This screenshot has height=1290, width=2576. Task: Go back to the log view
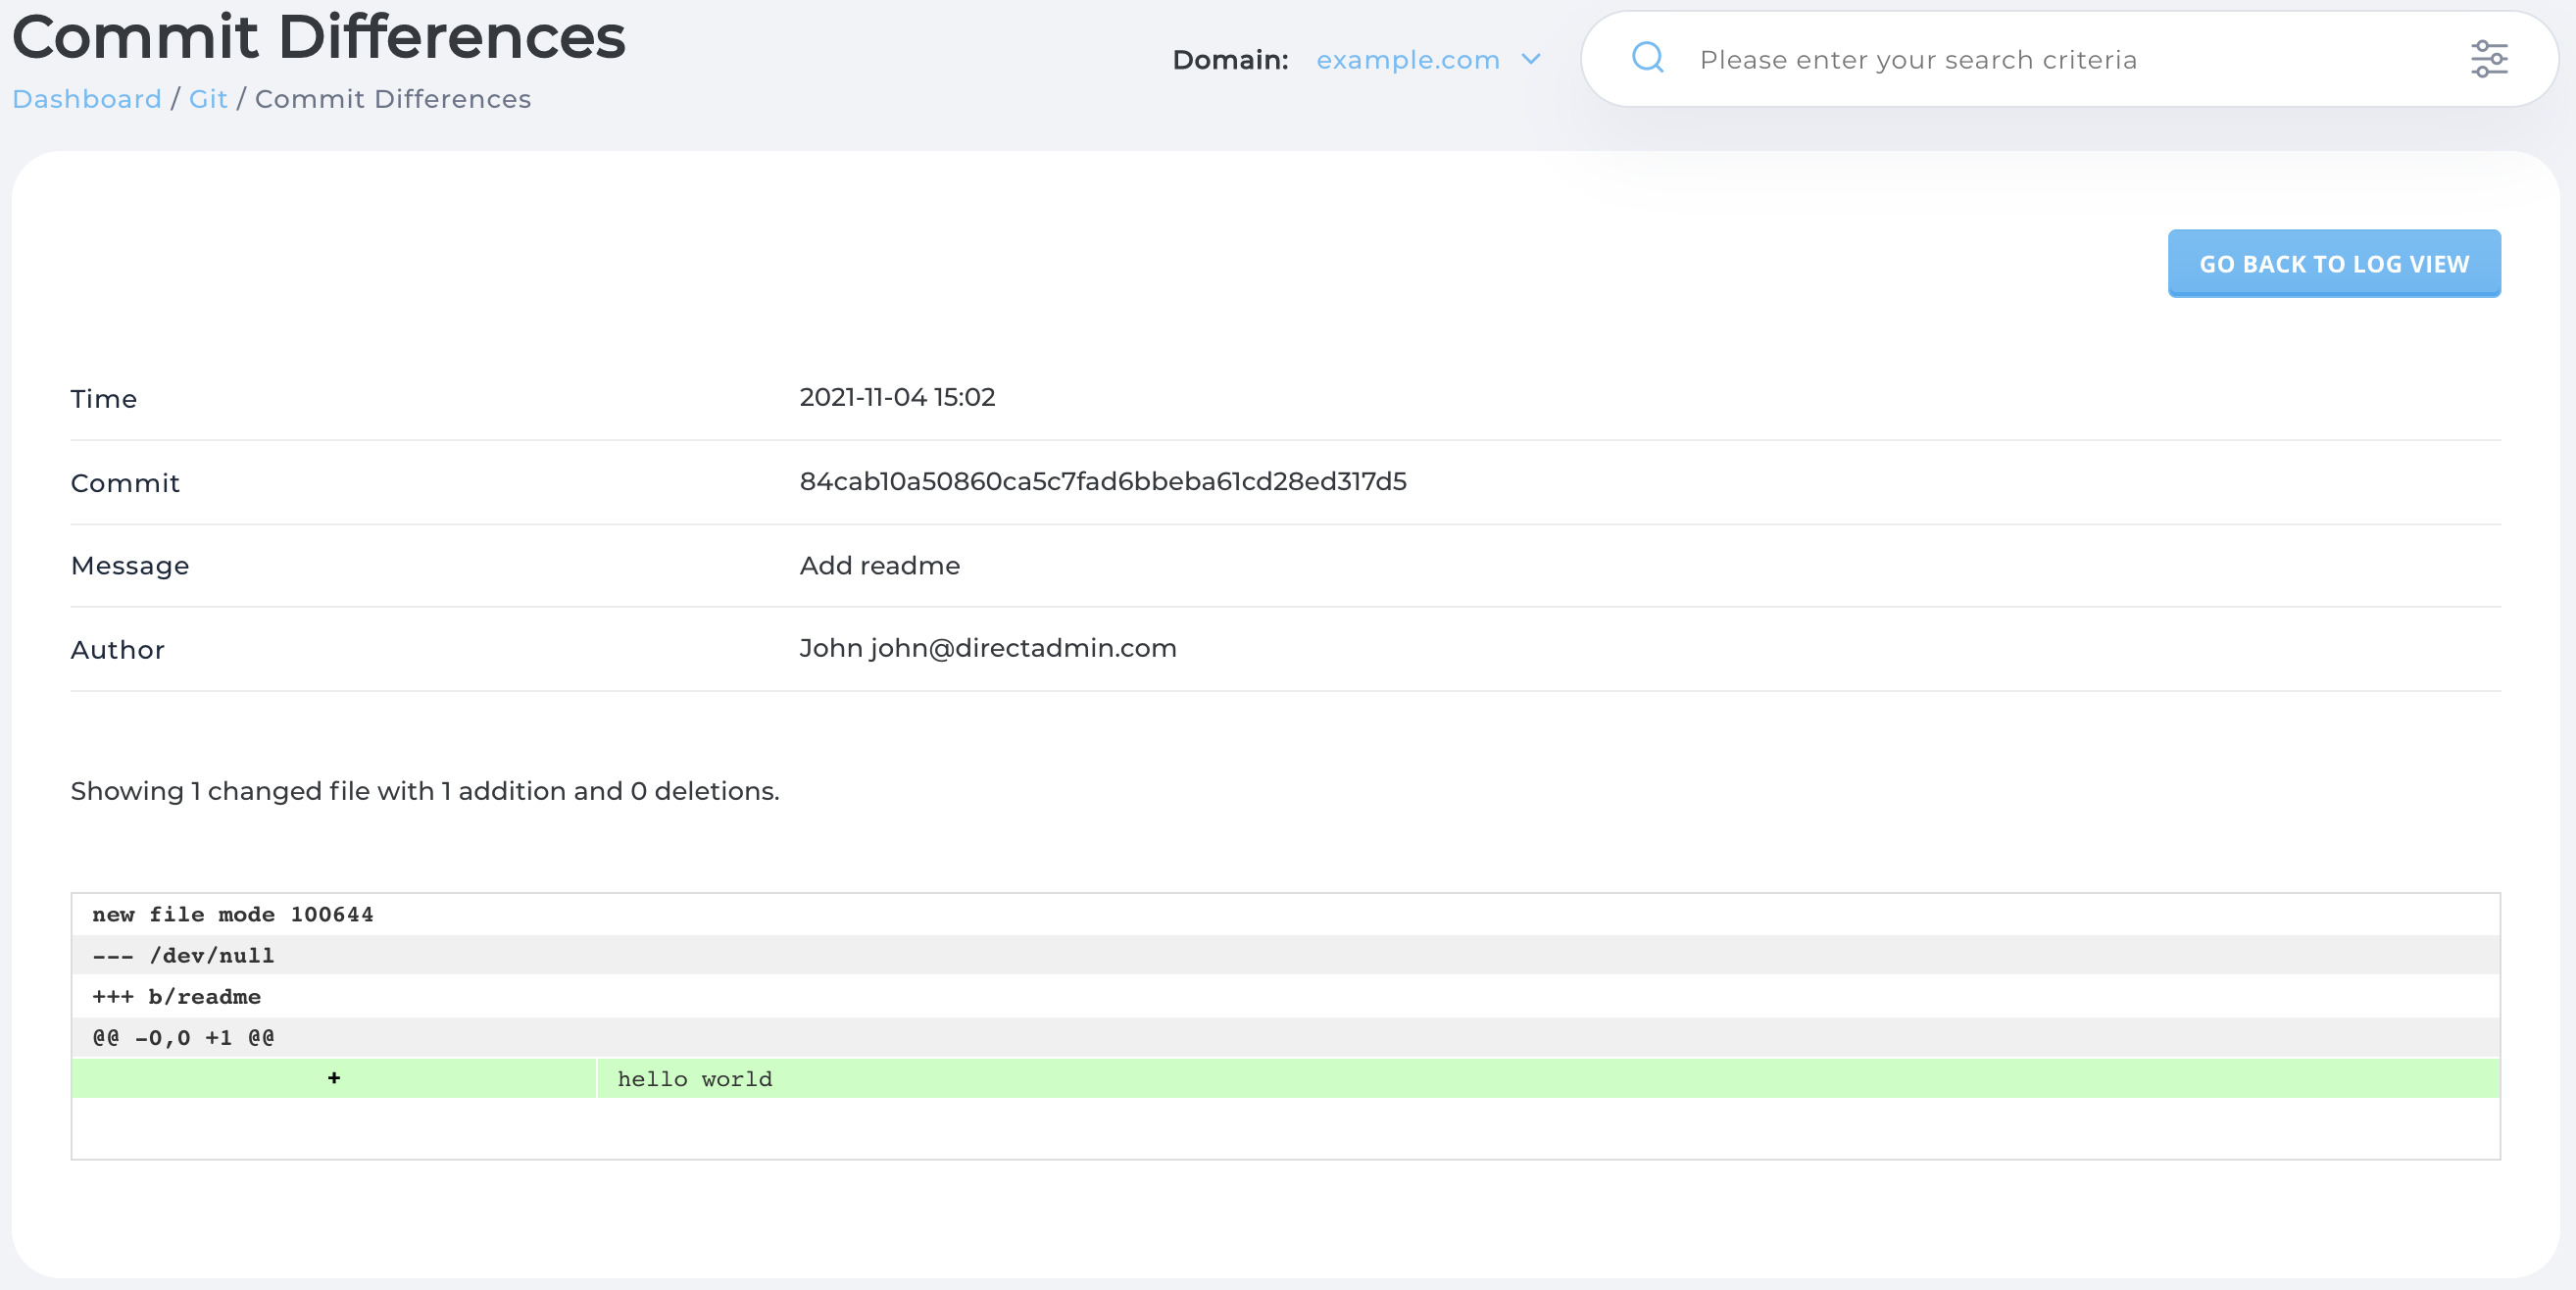tap(2333, 263)
